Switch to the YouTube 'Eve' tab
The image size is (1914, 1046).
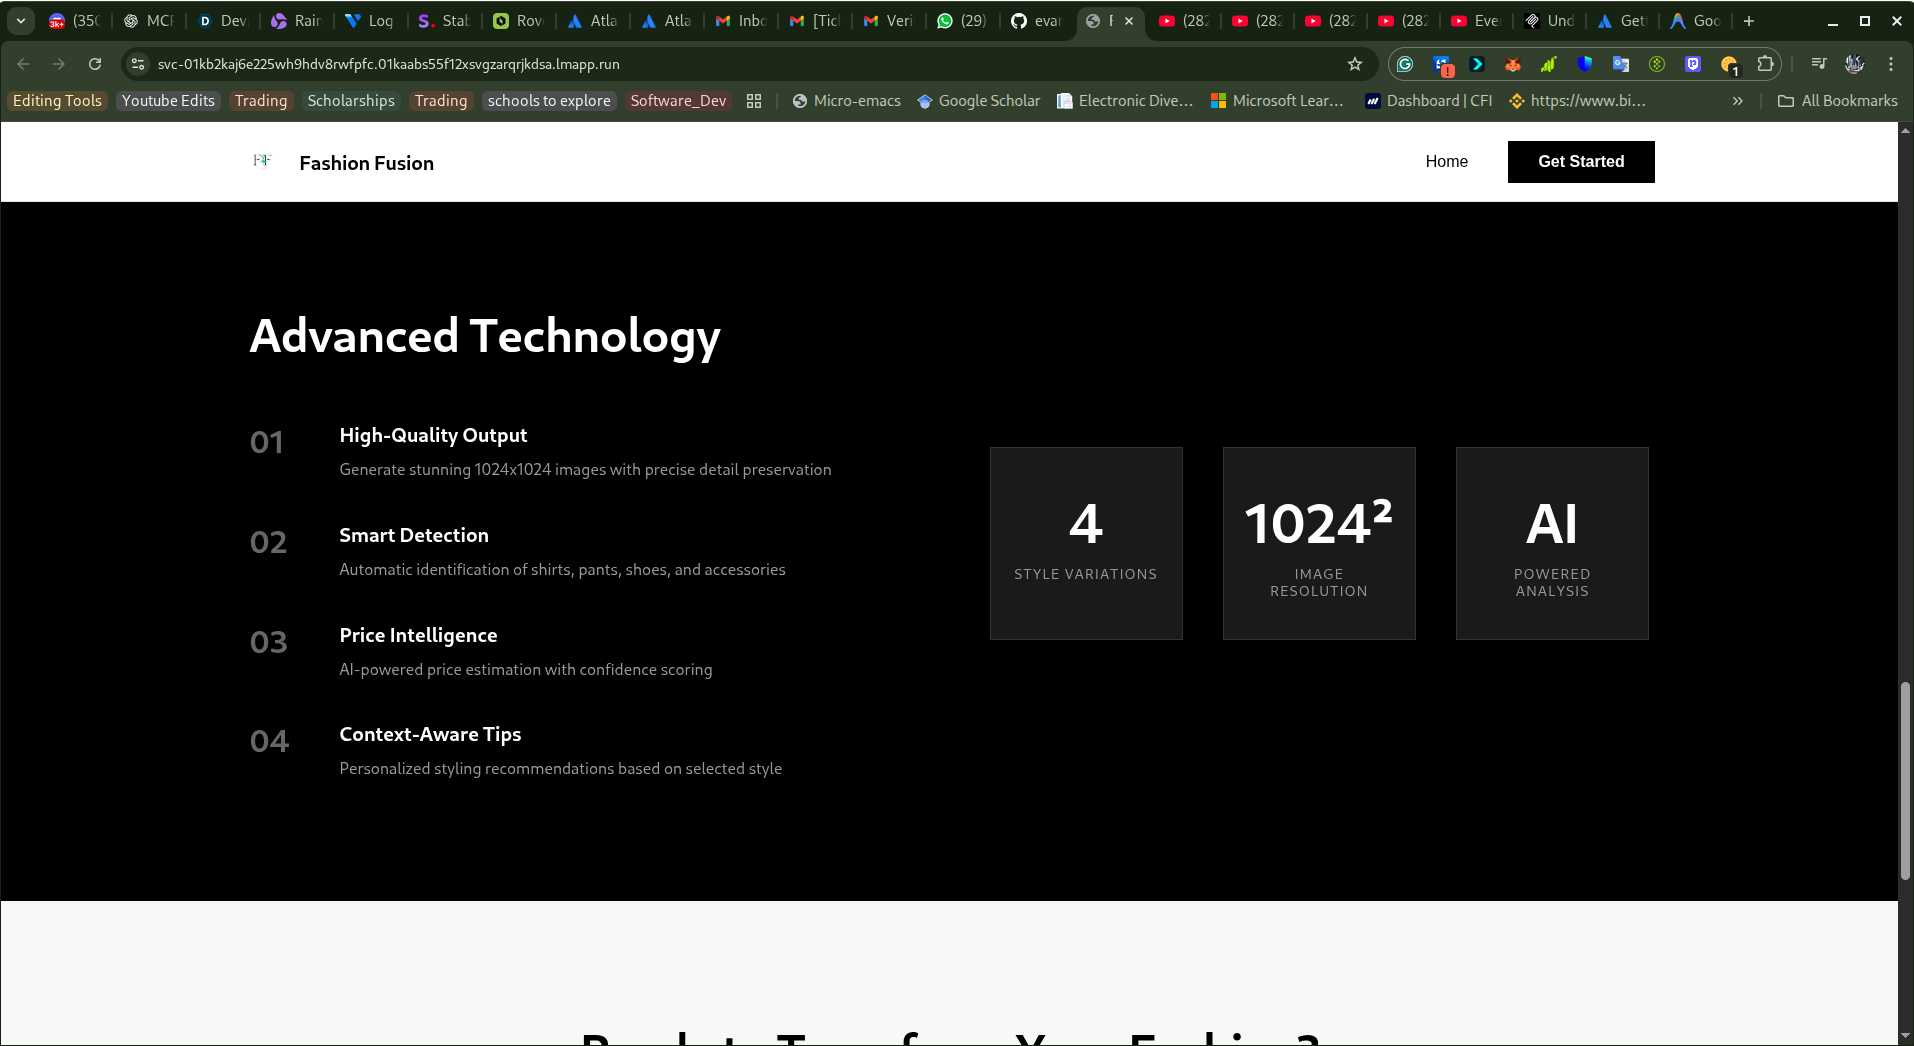pos(1477,20)
